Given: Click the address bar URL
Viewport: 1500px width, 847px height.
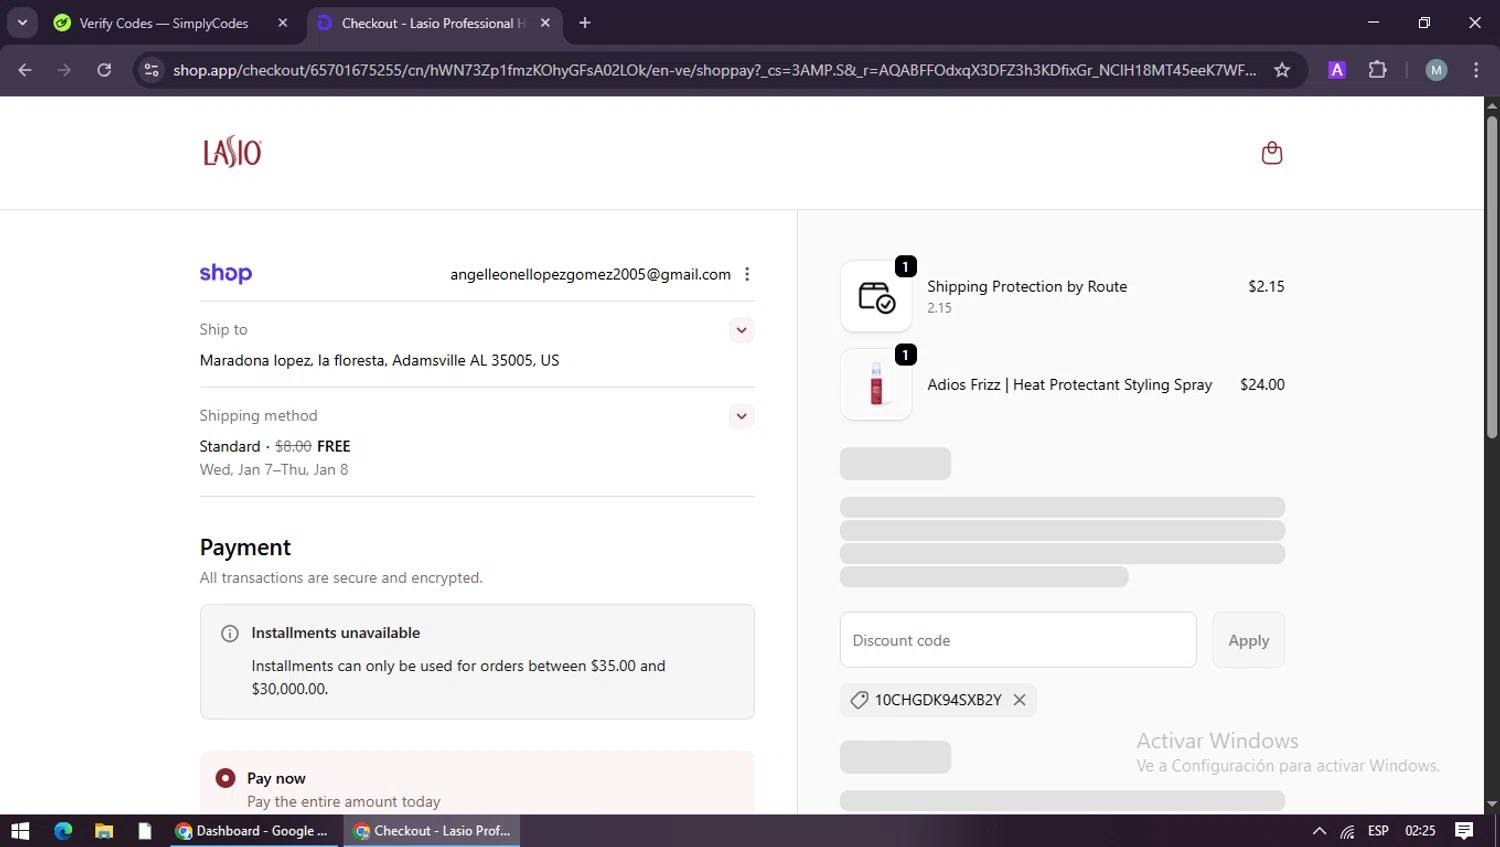Looking at the screenshot, I should pos(714,70).
